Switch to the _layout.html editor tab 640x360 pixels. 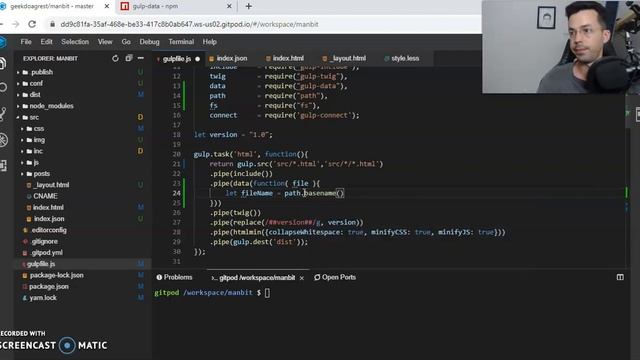coord(348,58)
